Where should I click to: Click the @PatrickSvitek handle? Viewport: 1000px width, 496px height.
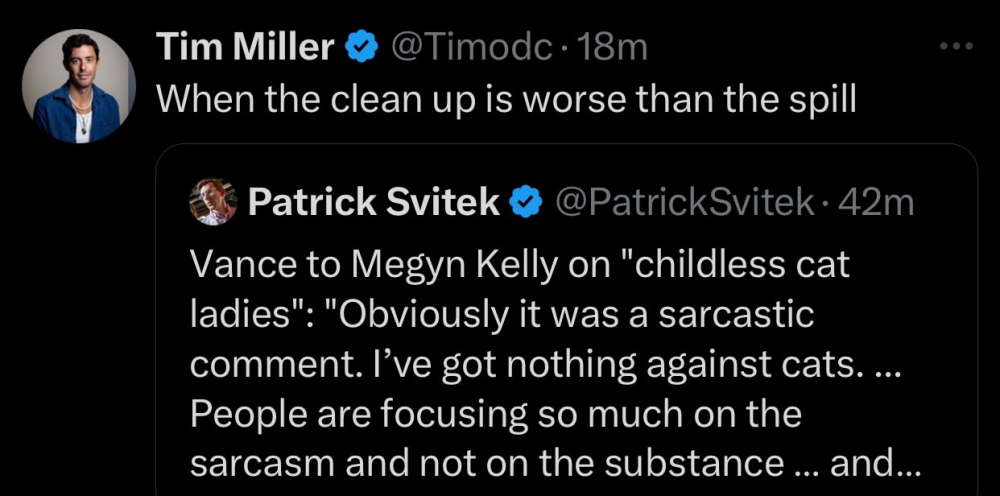(683, 203)
